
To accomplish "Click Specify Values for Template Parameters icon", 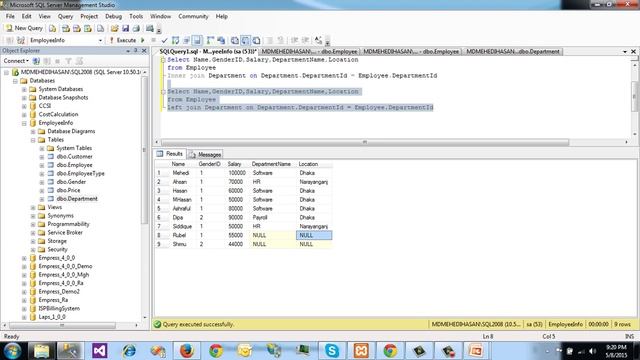I will (x=318, y=40).
